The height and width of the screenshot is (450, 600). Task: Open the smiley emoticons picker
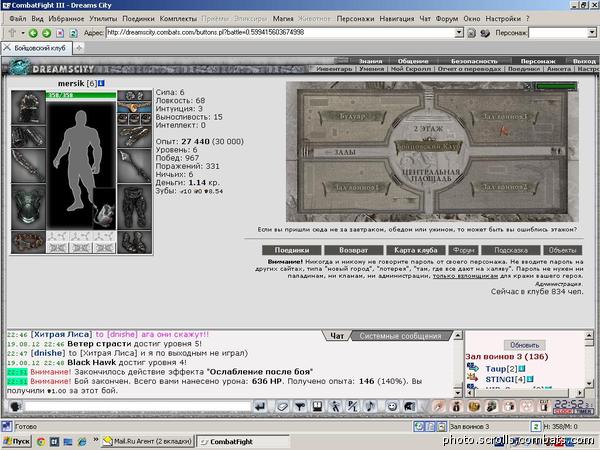[392, 406]
